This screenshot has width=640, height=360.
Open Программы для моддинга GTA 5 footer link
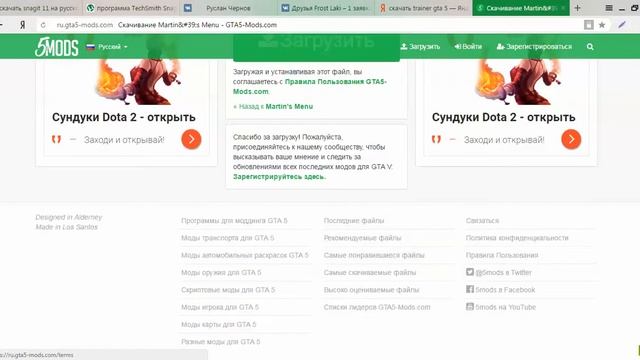pos(234,220)
